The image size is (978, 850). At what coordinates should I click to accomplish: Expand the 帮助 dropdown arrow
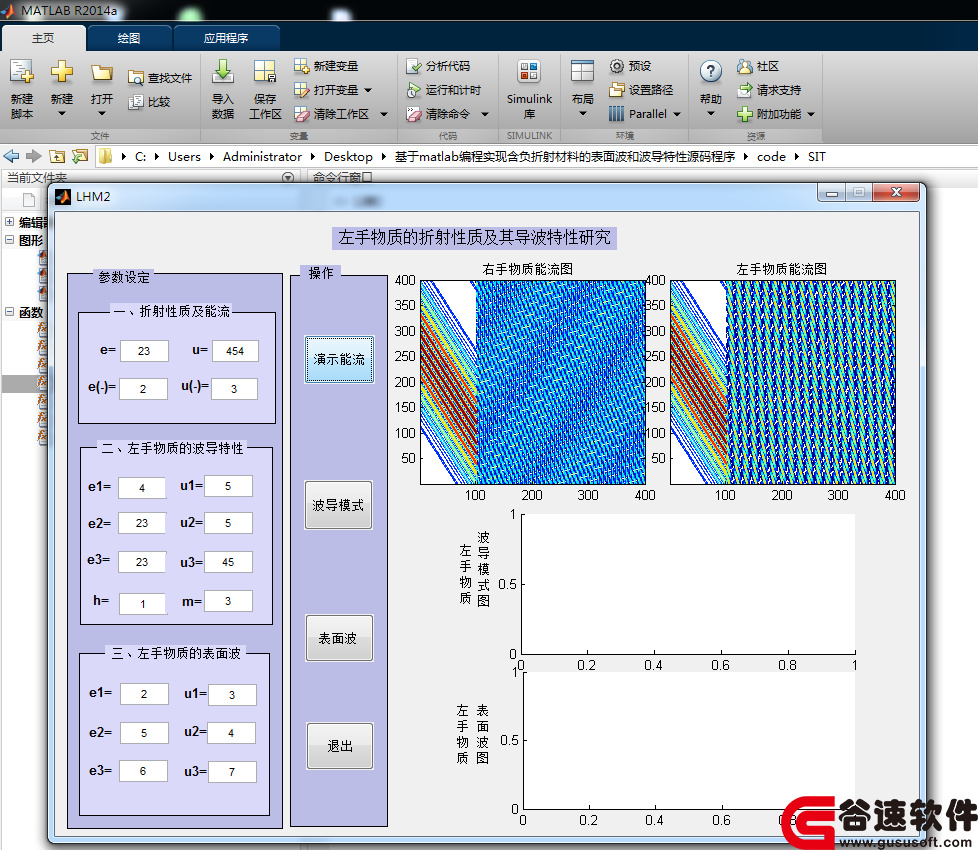point(710,114)
